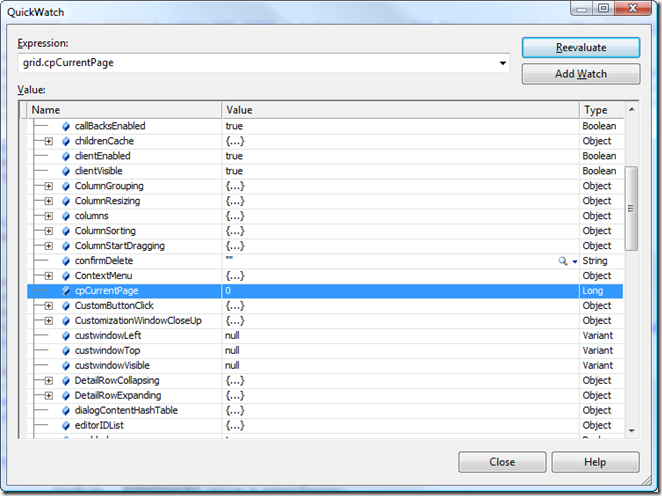Click the Name column header
Image resolution: width=662 pixels, height=496 pixels.
pyautogui.click(x=125, y=110)
